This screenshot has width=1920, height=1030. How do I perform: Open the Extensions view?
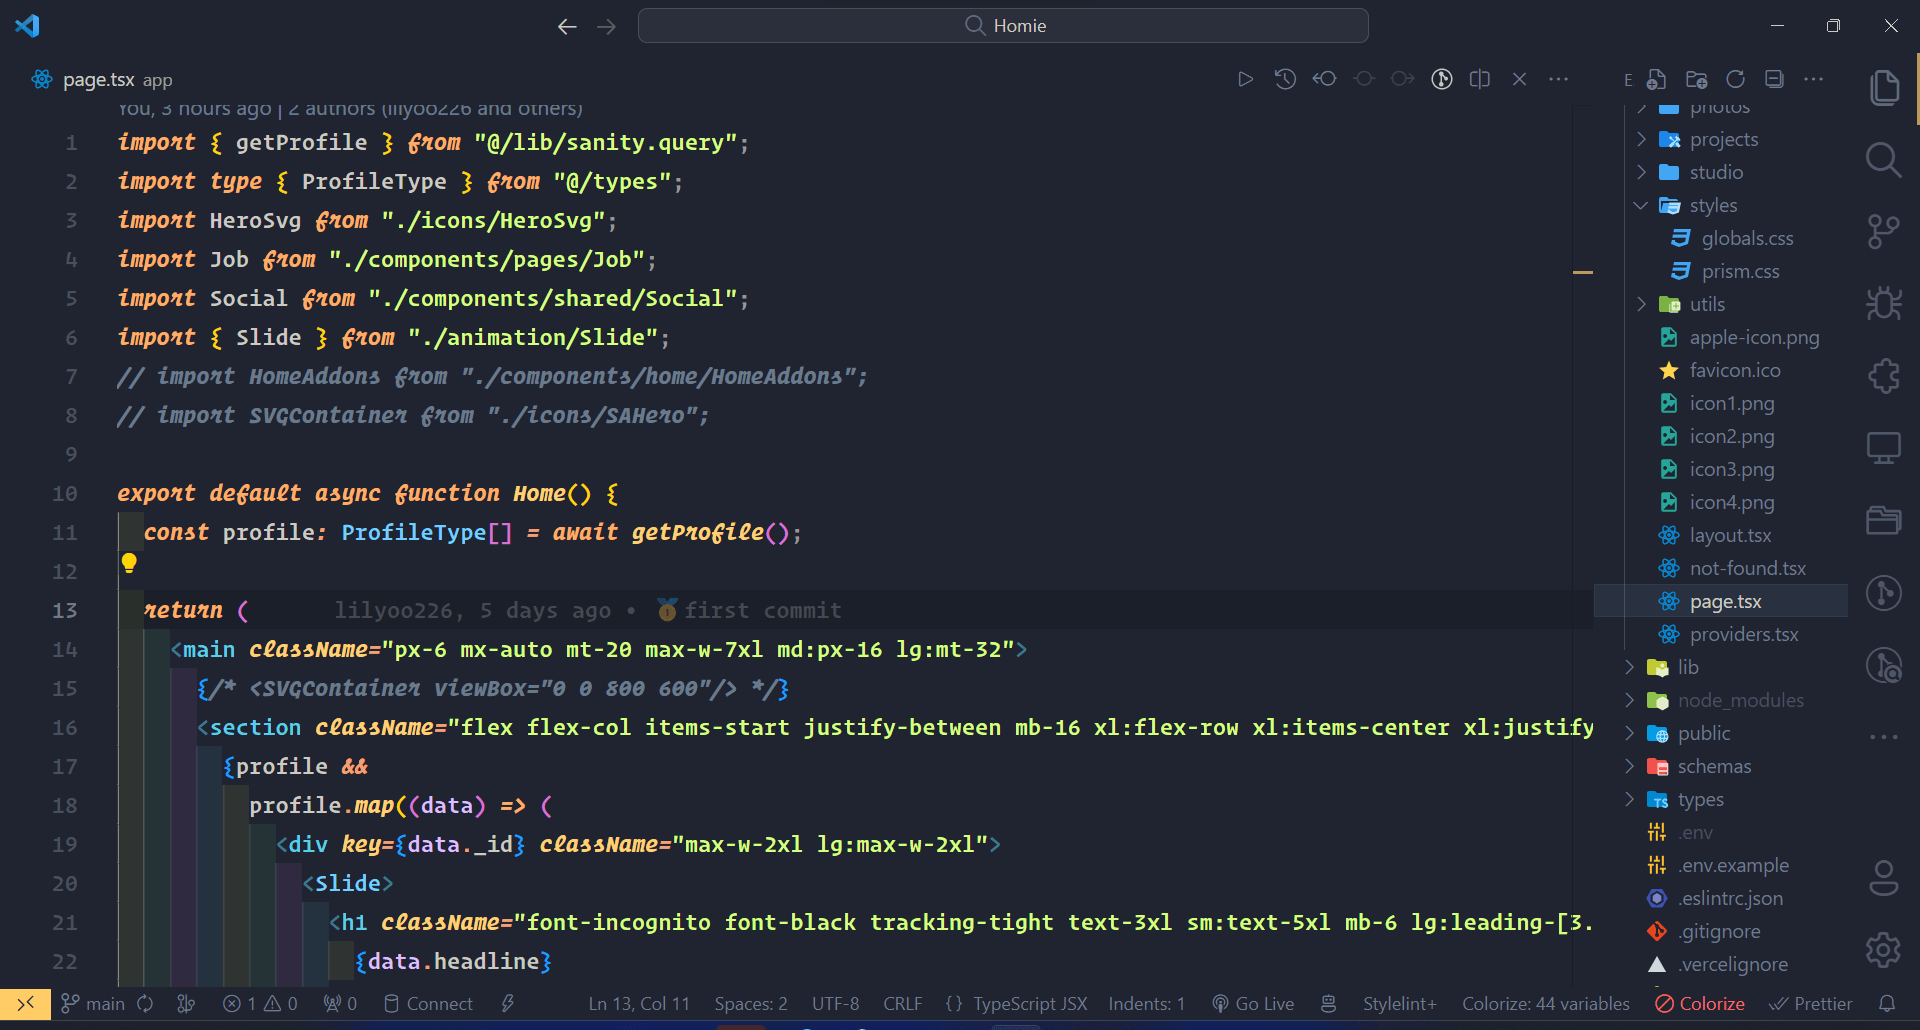(x=1883, y=376)
